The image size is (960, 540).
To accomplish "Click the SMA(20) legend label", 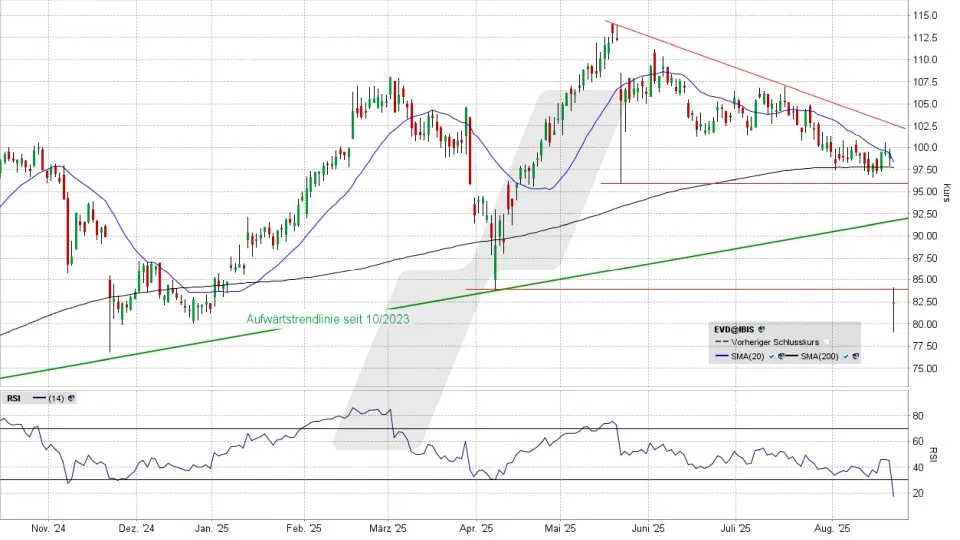I will (x=748, y=356).
